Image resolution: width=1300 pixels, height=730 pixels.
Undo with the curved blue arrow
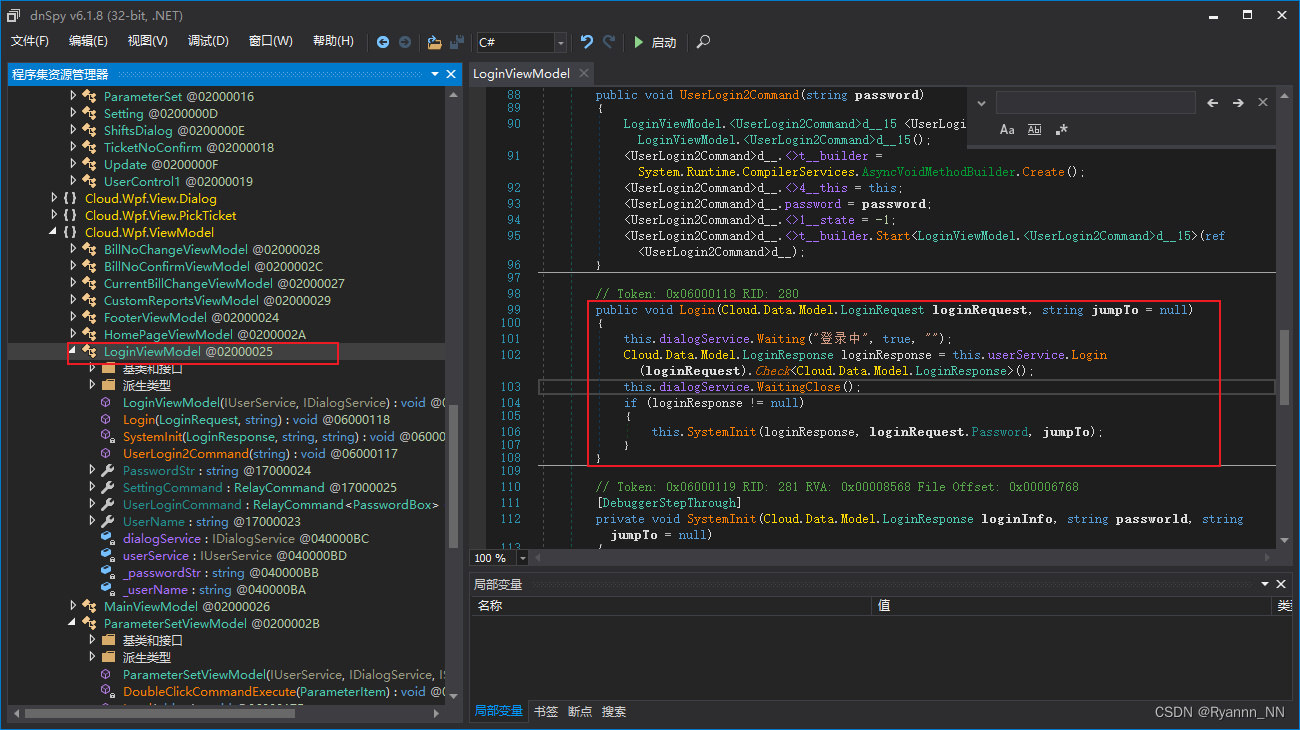[587, 42]
